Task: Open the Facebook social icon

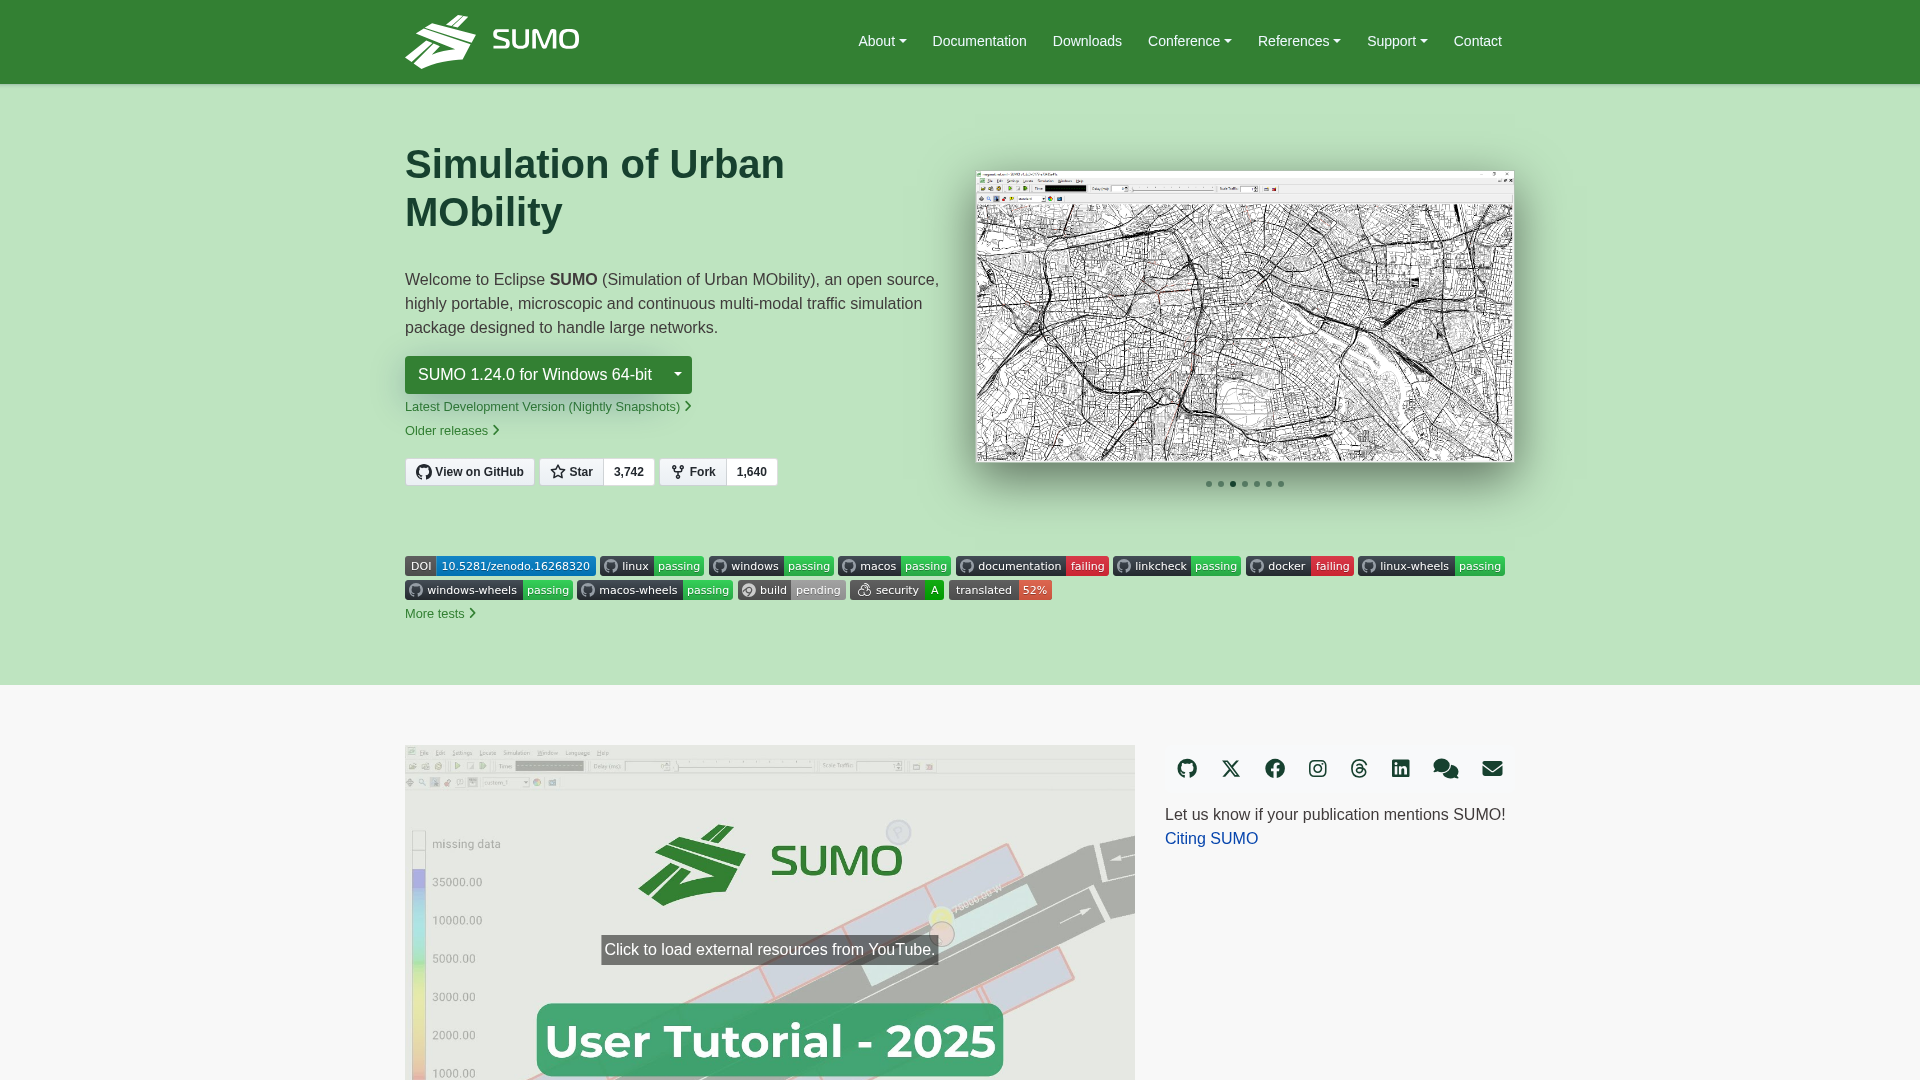Action: click(1275, 768)
